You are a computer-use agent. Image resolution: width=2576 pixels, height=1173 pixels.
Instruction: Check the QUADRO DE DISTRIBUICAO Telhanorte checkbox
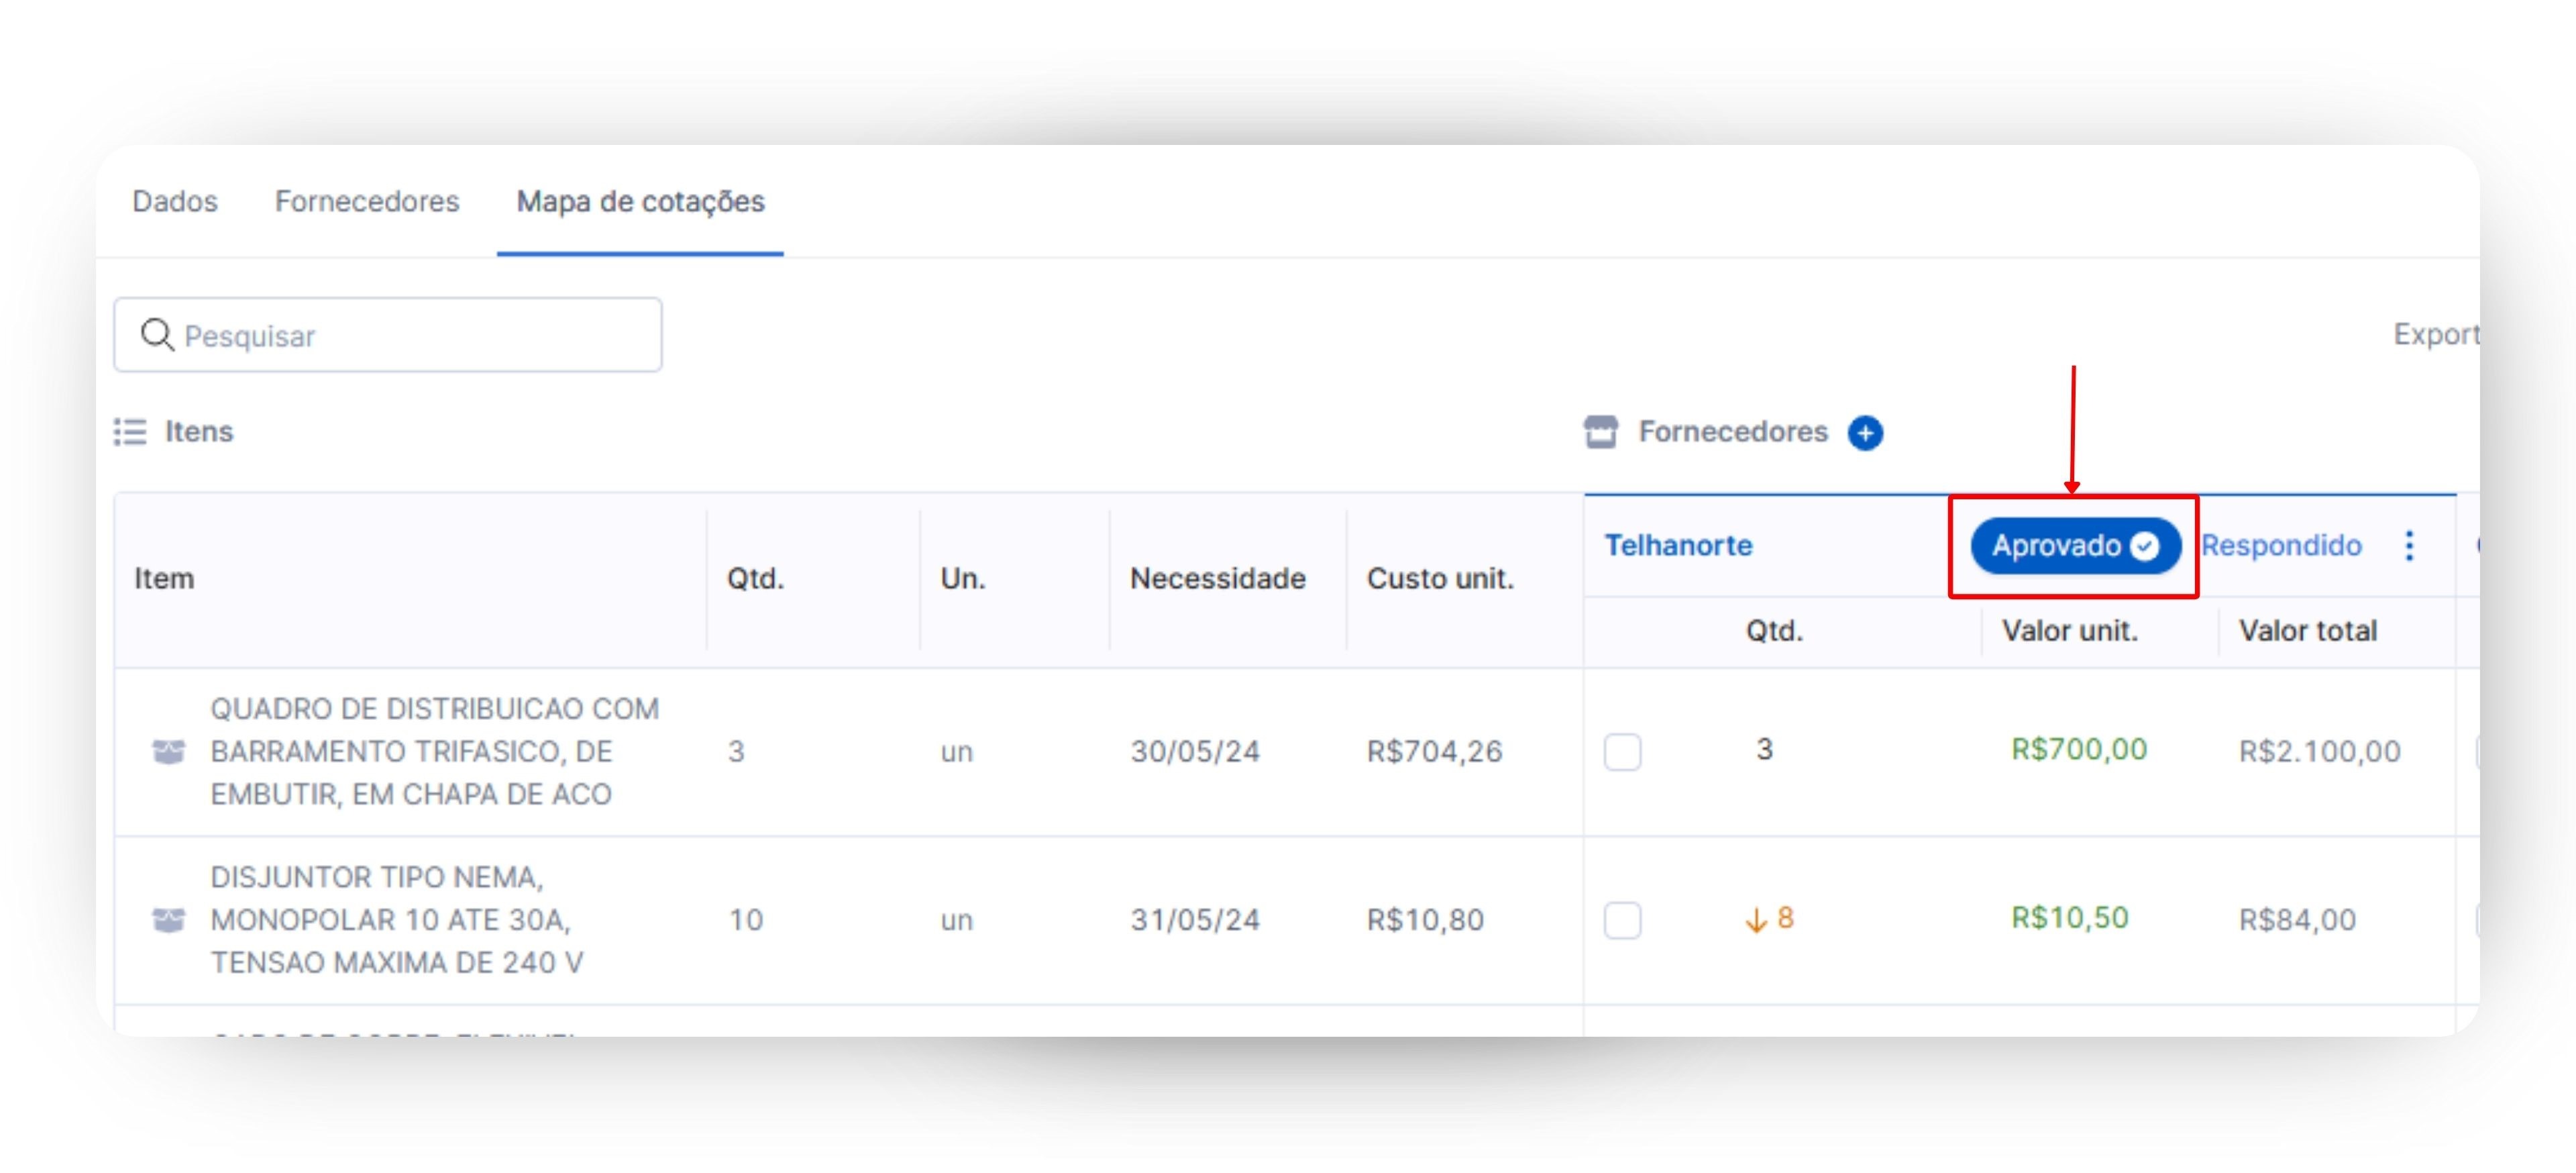[1622, 751]
